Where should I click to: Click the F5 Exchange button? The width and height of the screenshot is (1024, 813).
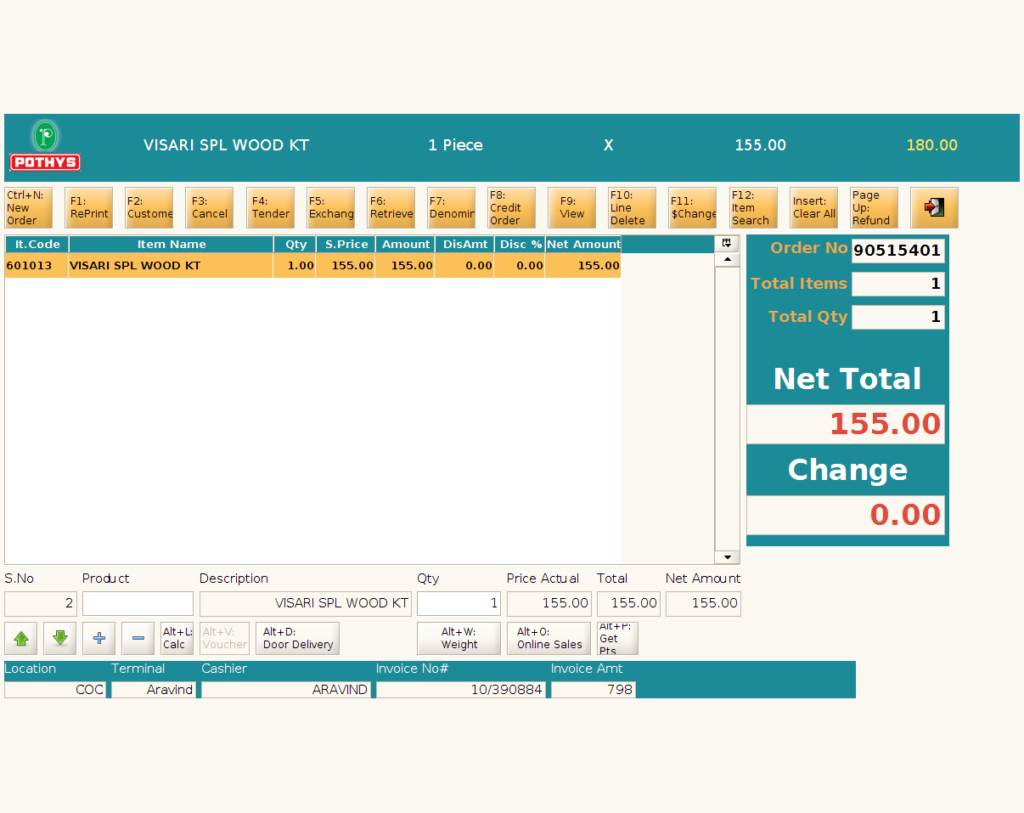pyautogui.click(x=330, y=208)
